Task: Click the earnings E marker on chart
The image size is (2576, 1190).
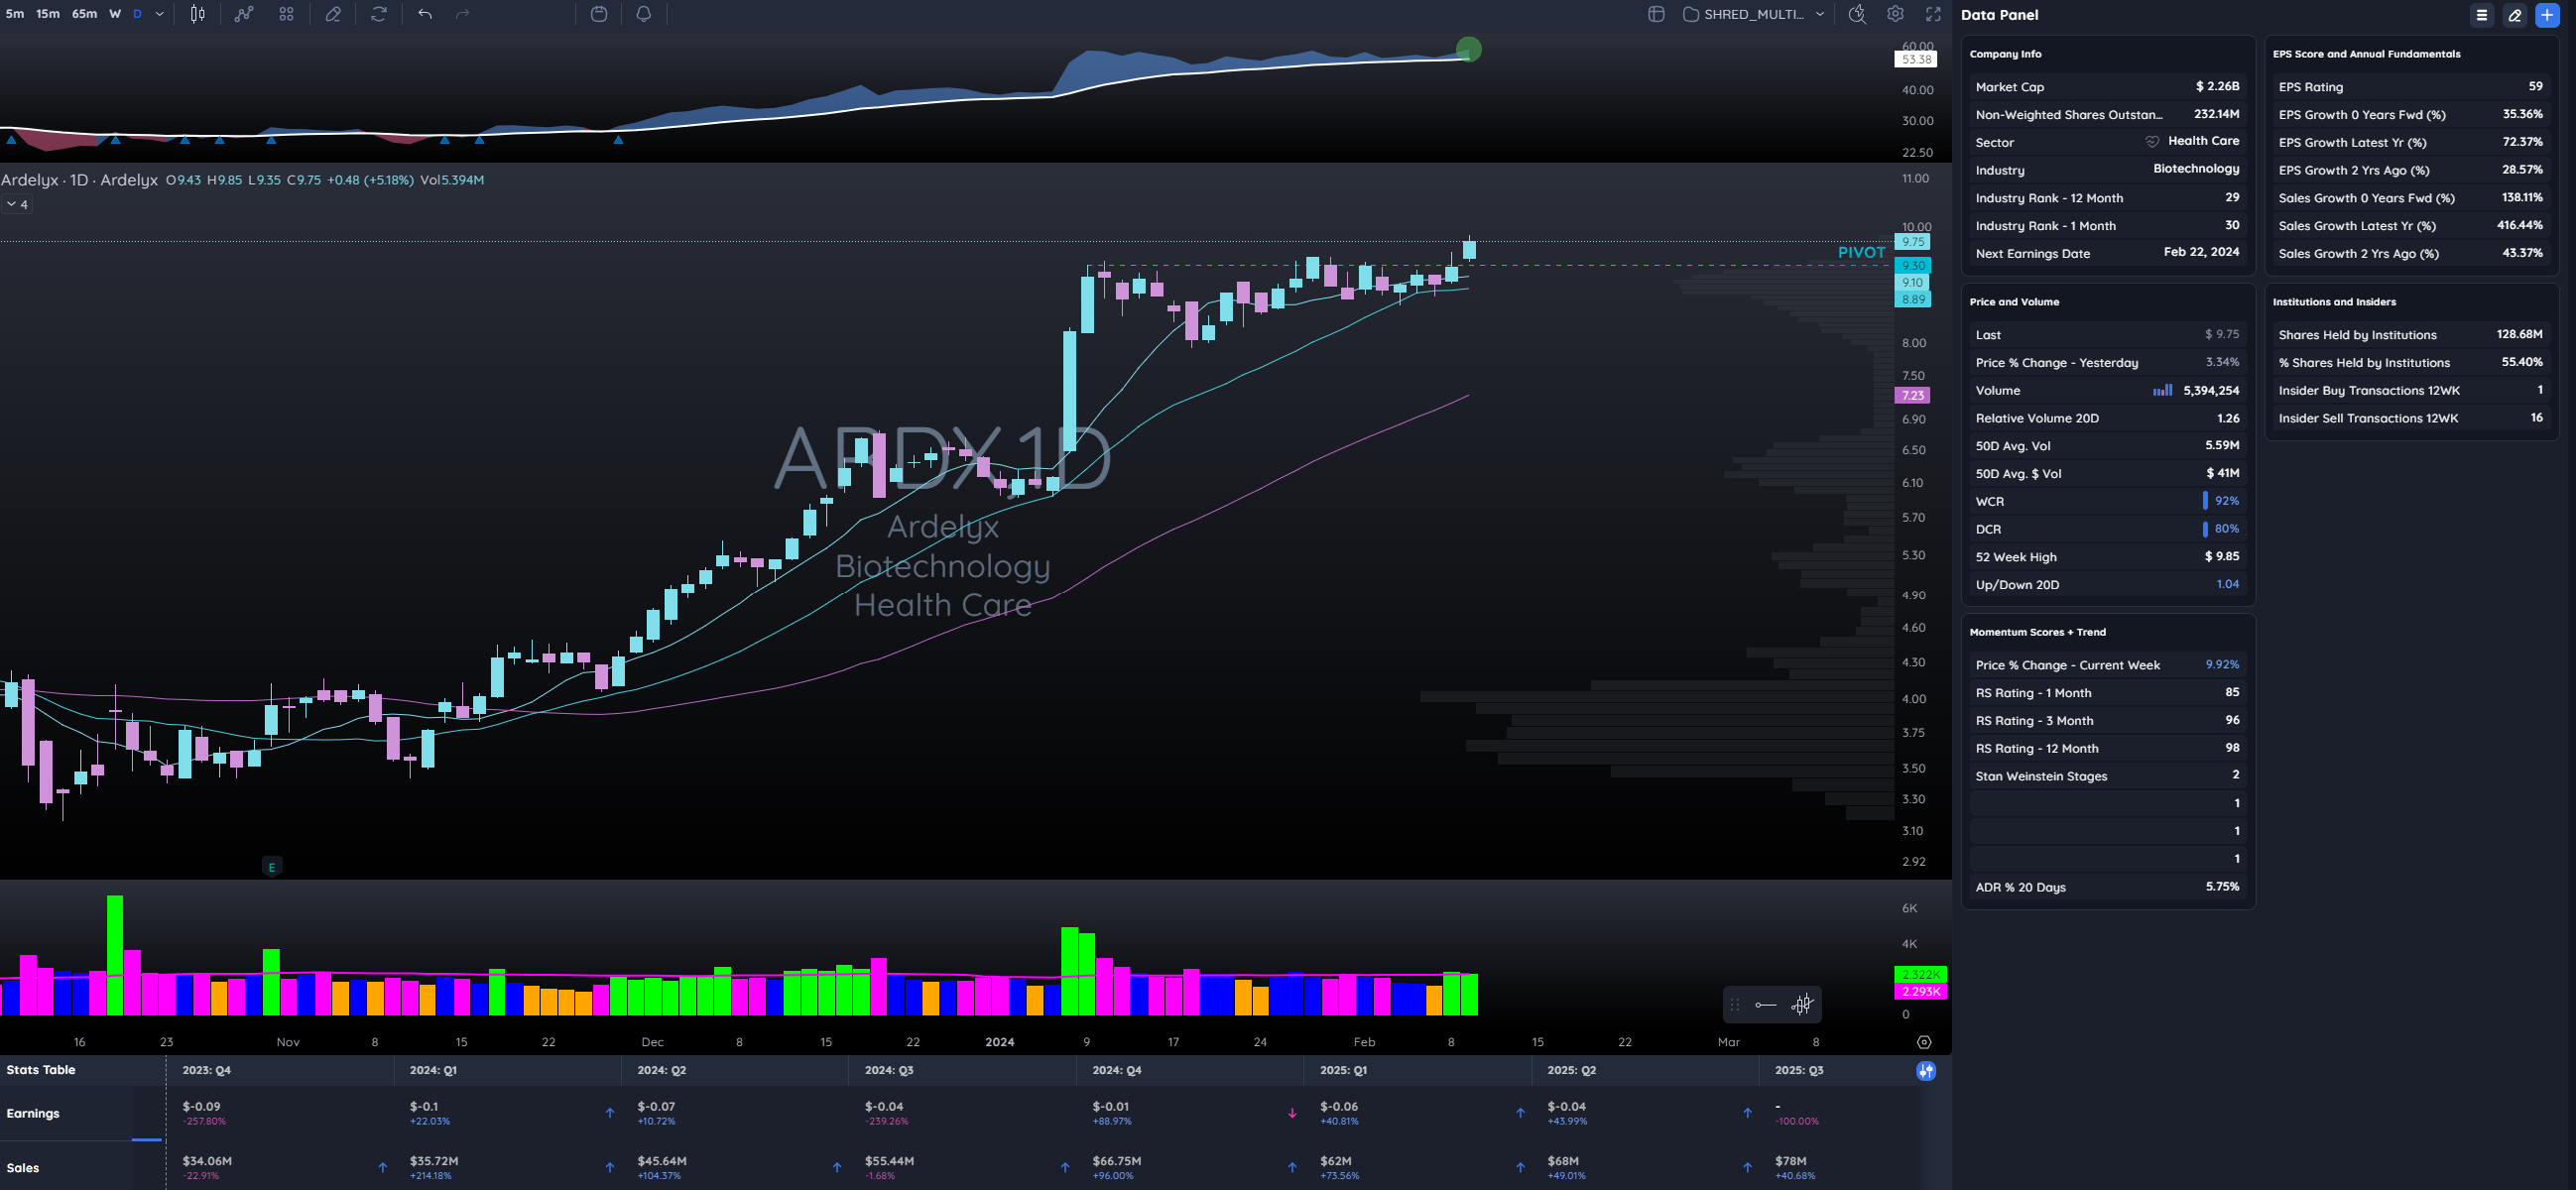Action: tap(271, 867)
